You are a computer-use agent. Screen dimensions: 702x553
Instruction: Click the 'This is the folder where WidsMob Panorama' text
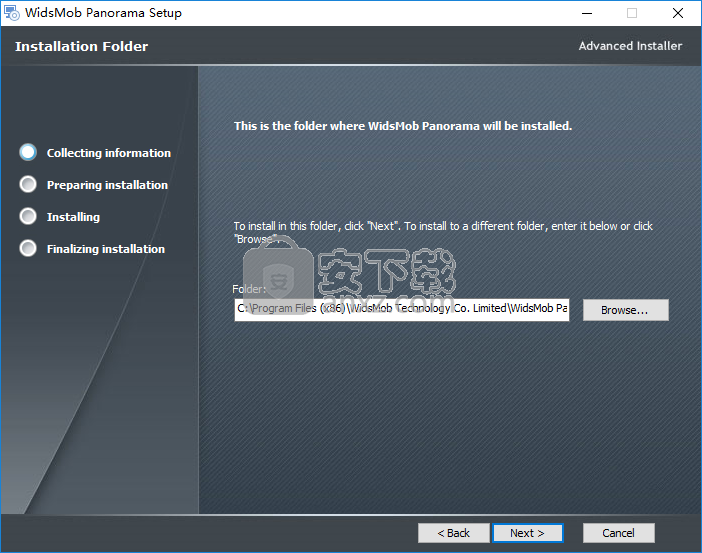(x=403, y=126)
